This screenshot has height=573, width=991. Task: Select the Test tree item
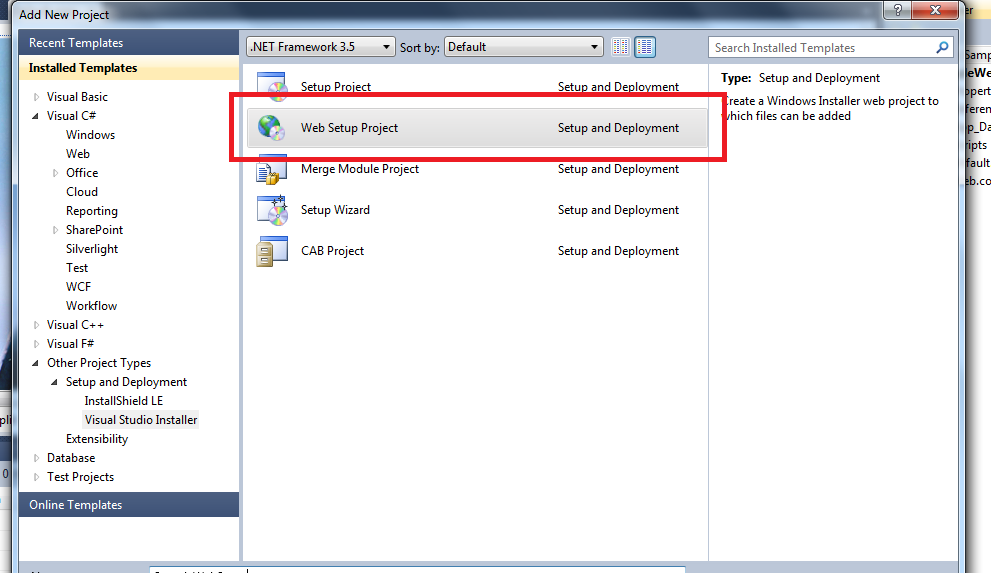coord(77,268)
